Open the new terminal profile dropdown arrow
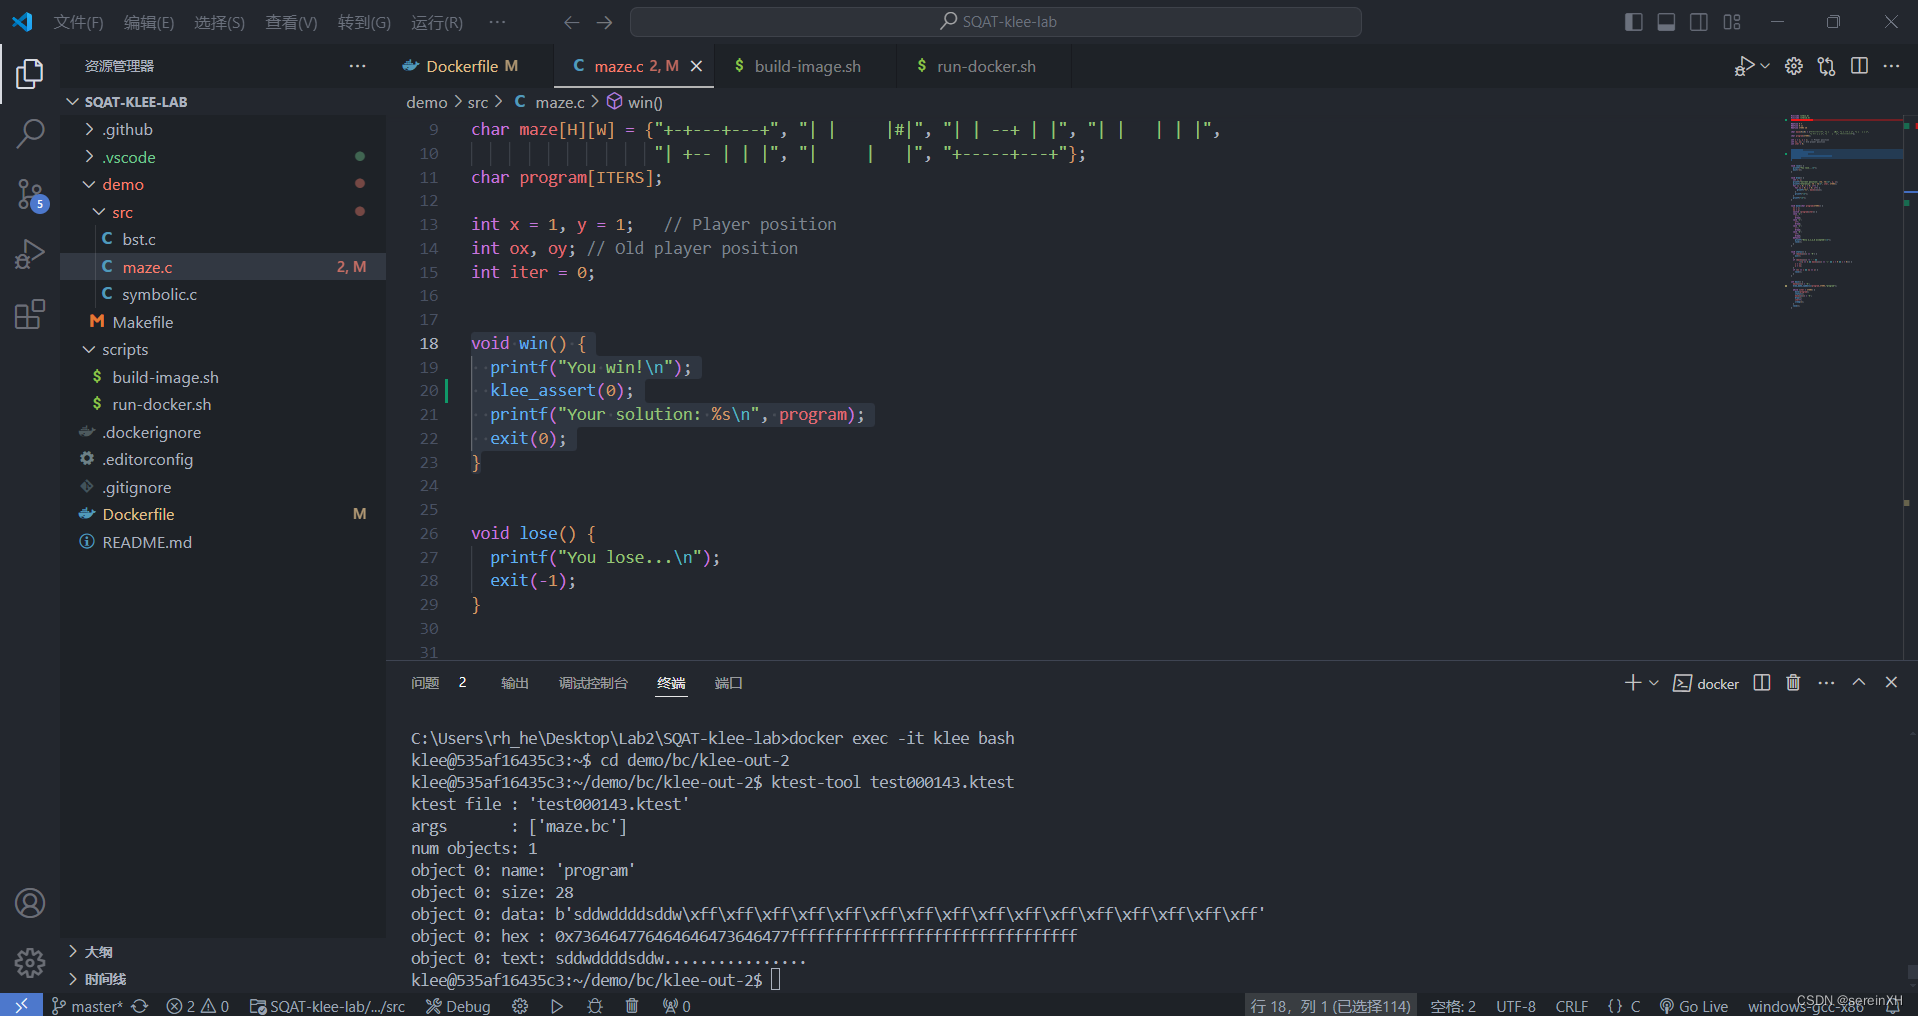Viewport: 1918px width, 1016px height. click(x=1654, y=683)
